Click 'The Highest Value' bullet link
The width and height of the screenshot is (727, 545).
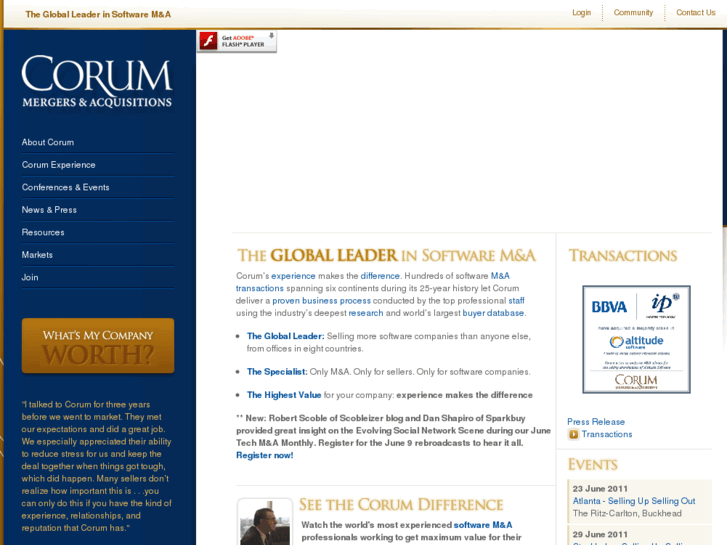[284, 395]
